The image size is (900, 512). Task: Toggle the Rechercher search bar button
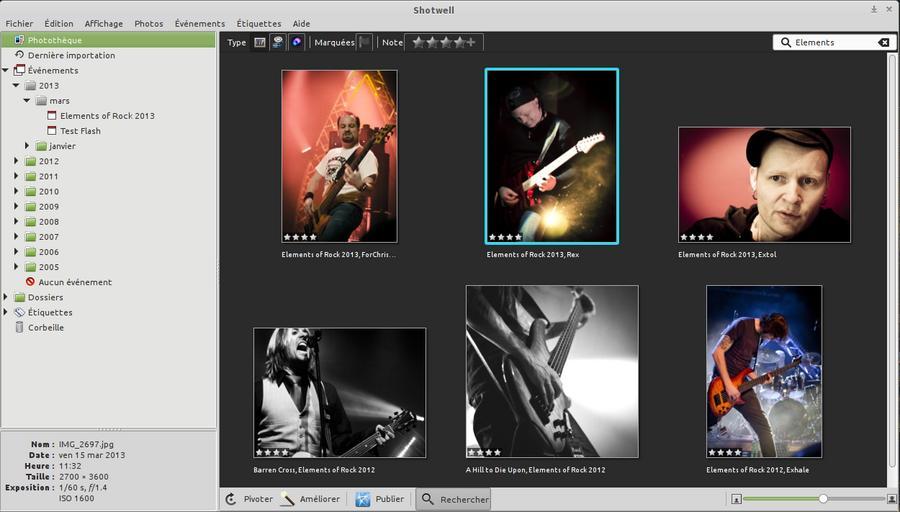click(454, 499)
